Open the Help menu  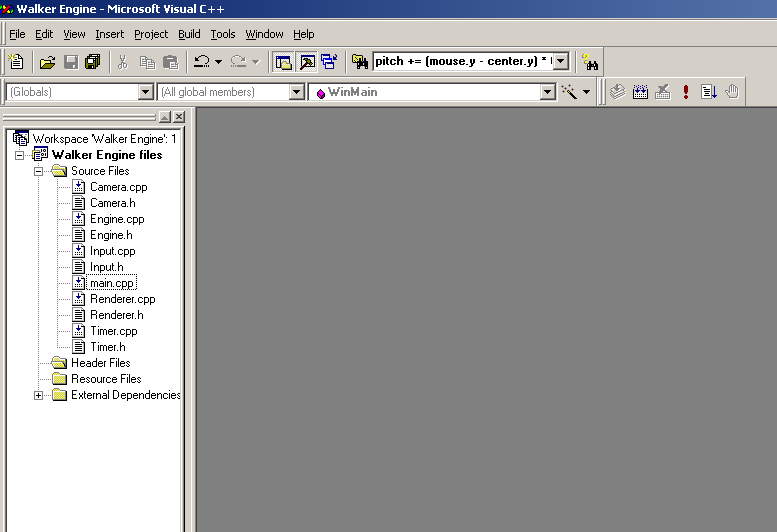point(304,34)
